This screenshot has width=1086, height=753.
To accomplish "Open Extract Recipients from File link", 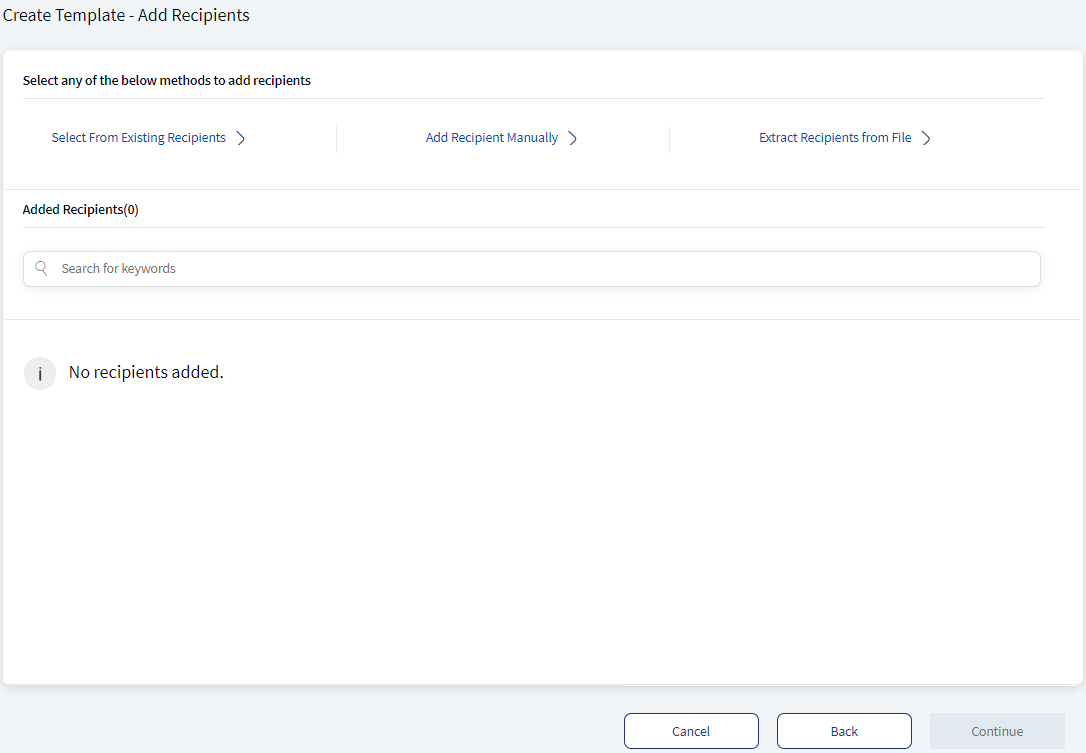I will [835, 138].
